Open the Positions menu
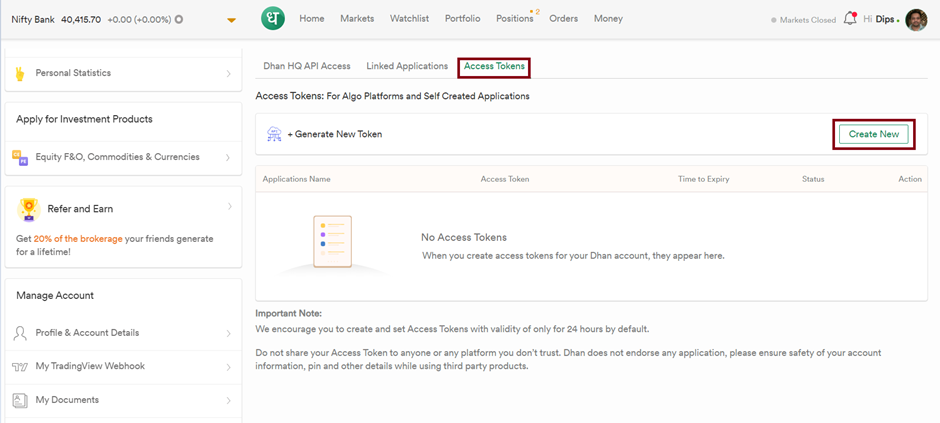The height and width of the screenshot is (423, 940). (515, 19)
